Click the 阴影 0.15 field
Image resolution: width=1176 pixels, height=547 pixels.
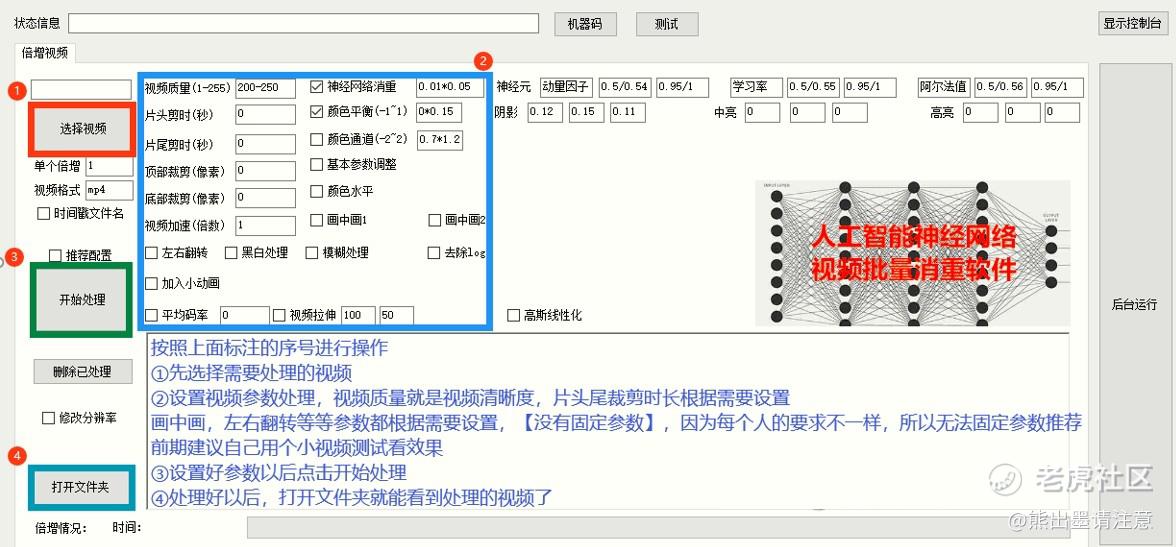pos(586,113)
